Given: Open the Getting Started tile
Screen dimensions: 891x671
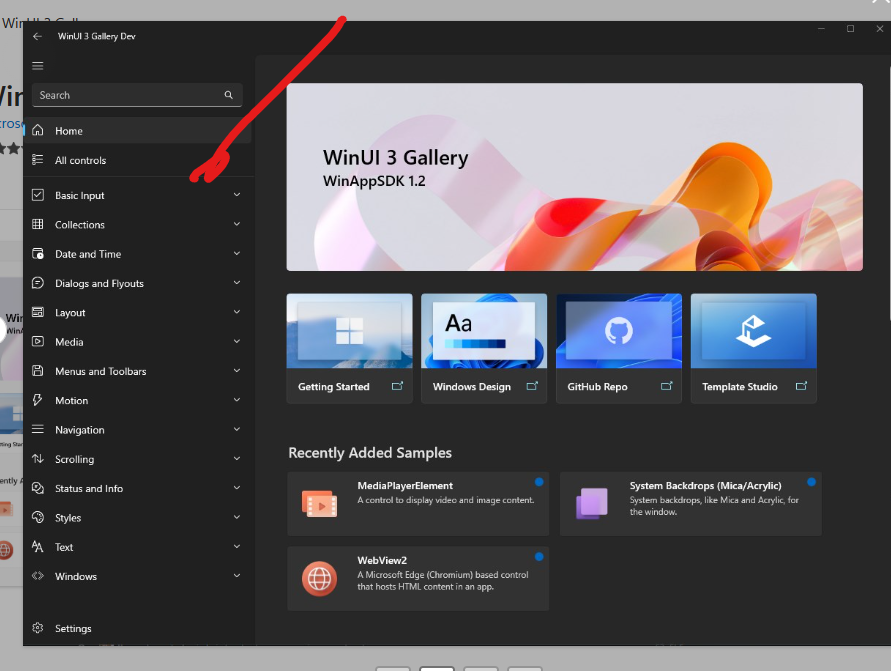Looking at the screenshot, I should point(349,348).
